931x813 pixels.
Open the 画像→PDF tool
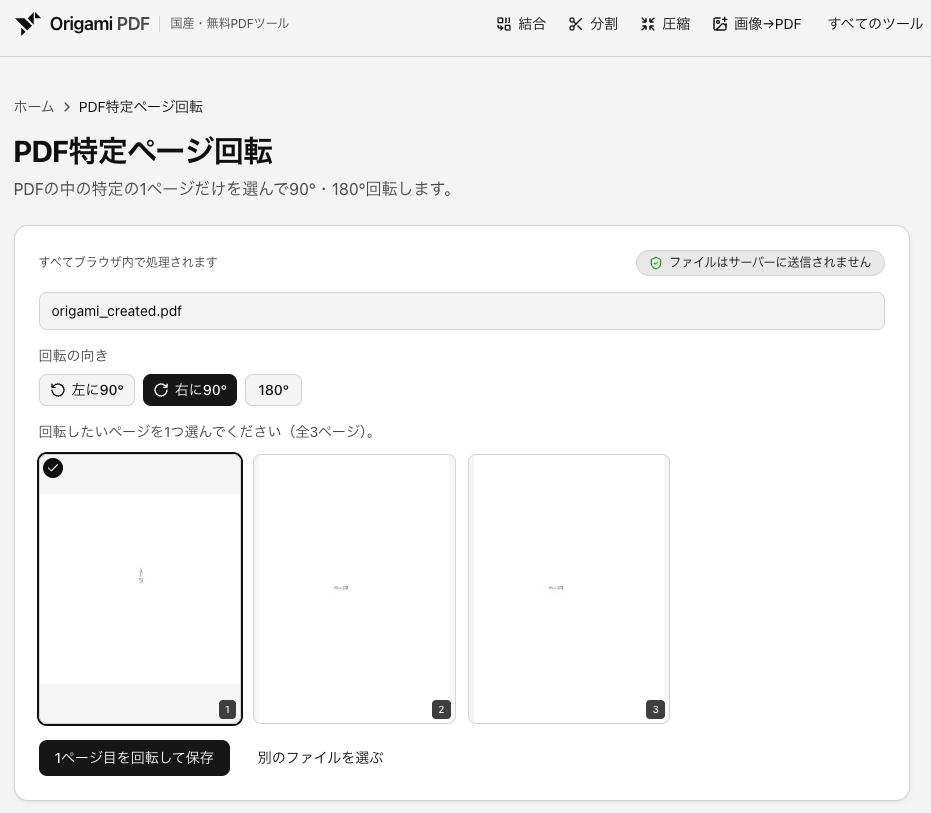756,24
